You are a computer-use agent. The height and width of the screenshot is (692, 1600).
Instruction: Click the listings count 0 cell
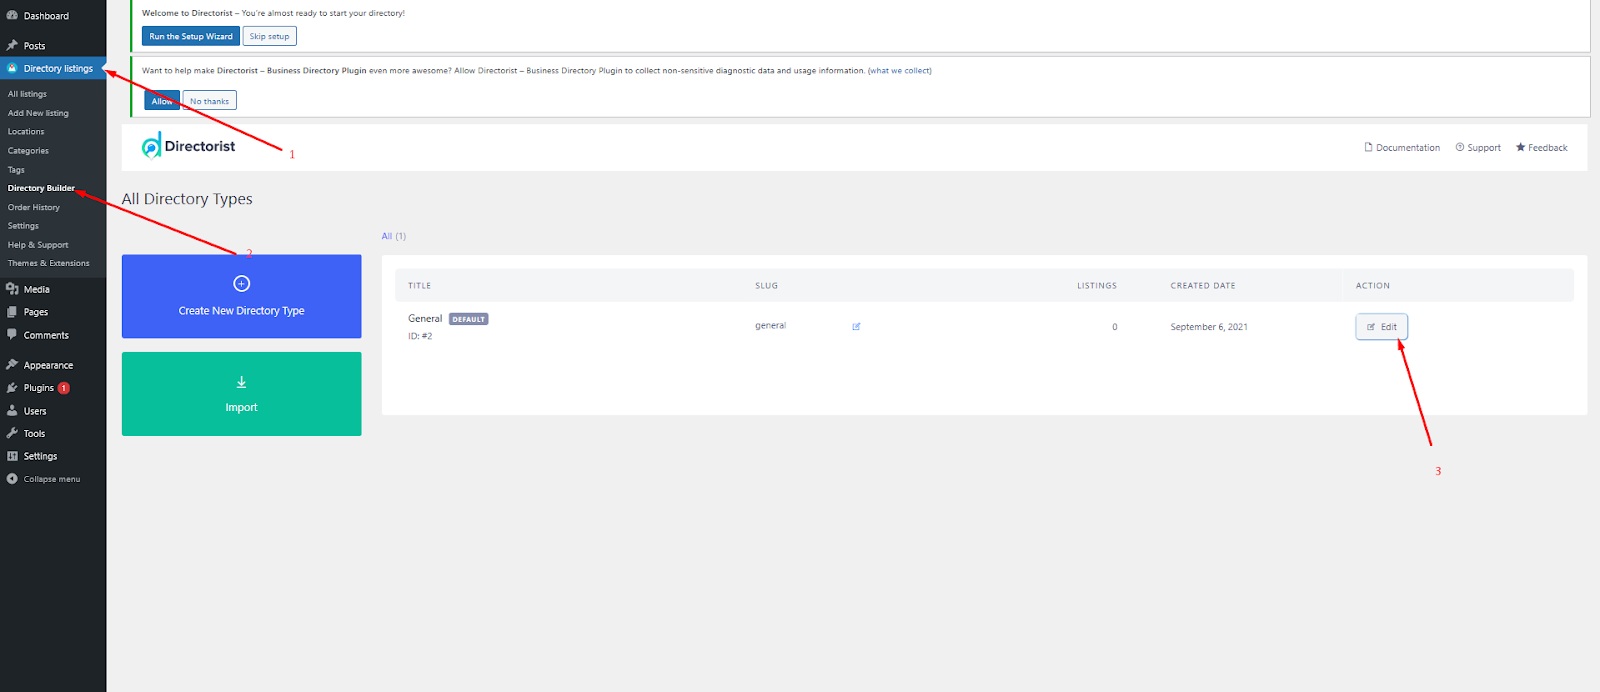coord(1115,327)
